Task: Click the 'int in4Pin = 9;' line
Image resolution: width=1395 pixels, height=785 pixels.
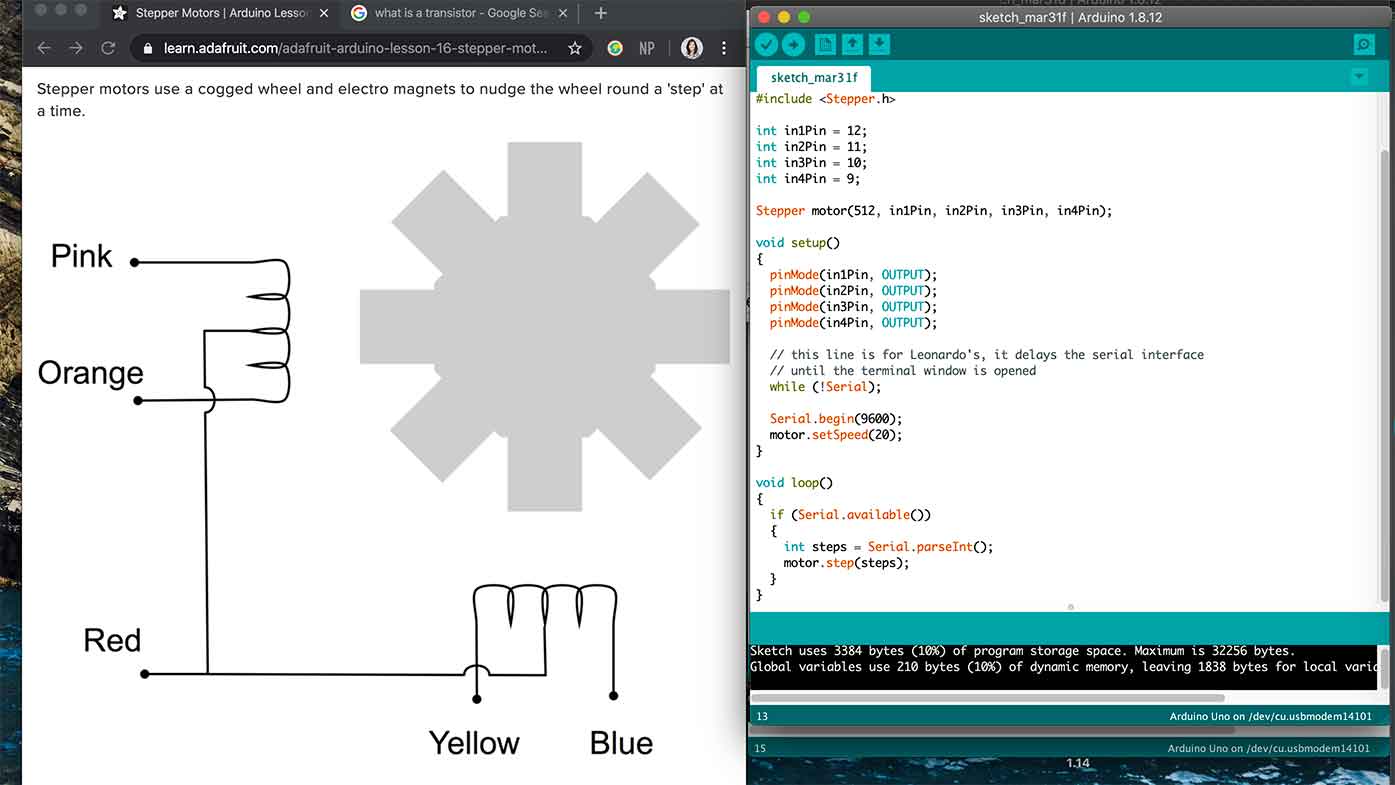Action: (x=808, y=179)
